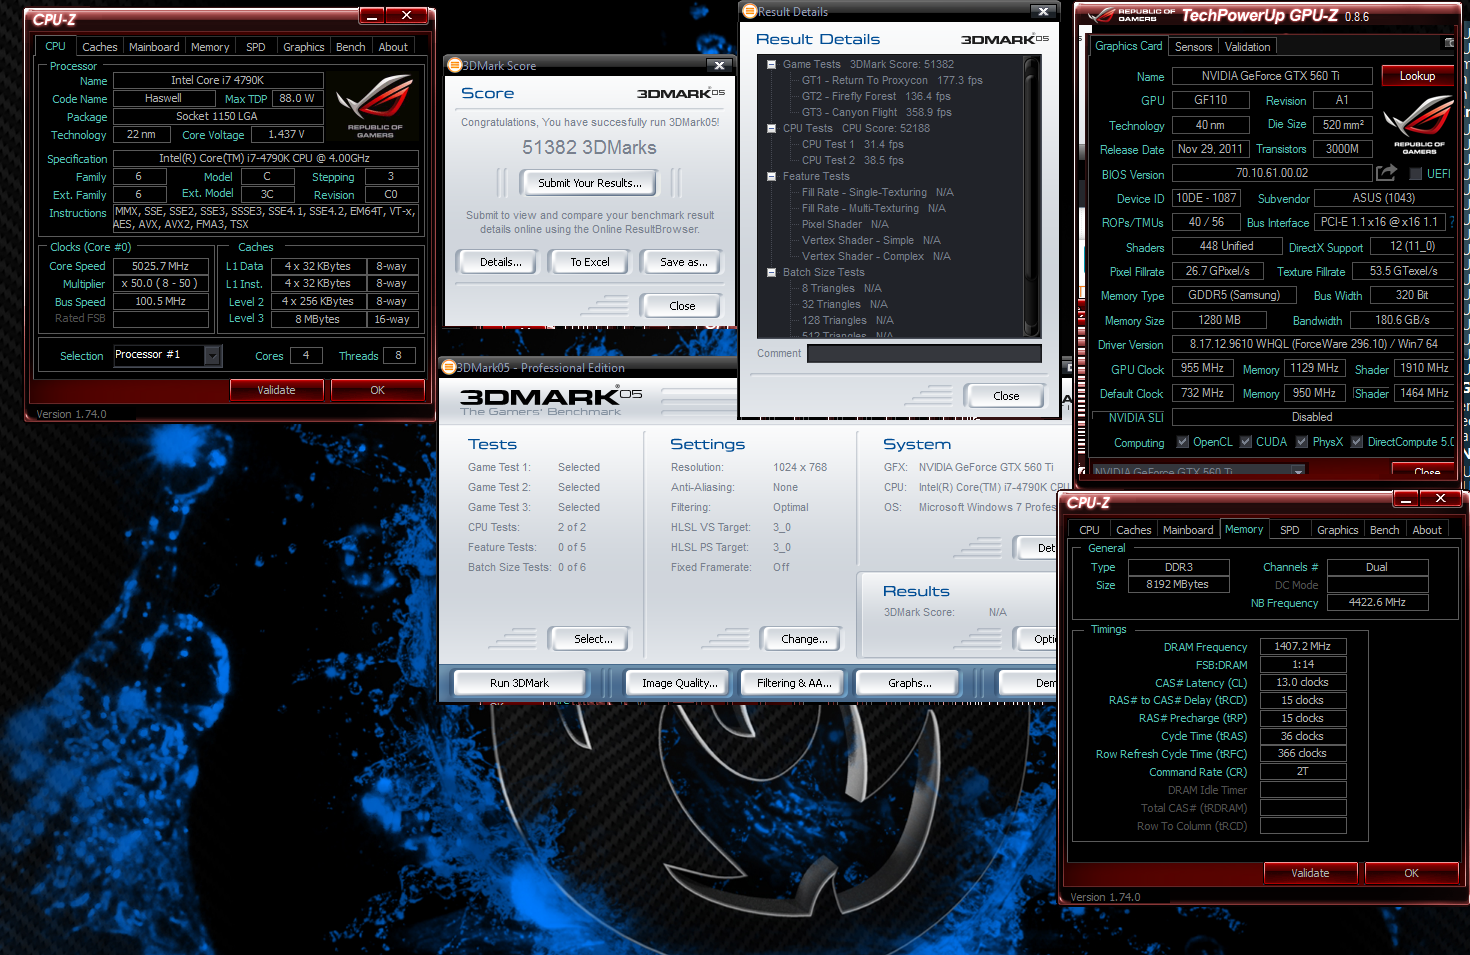This screenshot has height=955, width=1470.
Task: Click the 3DMark05 Professional Edition title bar icon
Action: 449,367
